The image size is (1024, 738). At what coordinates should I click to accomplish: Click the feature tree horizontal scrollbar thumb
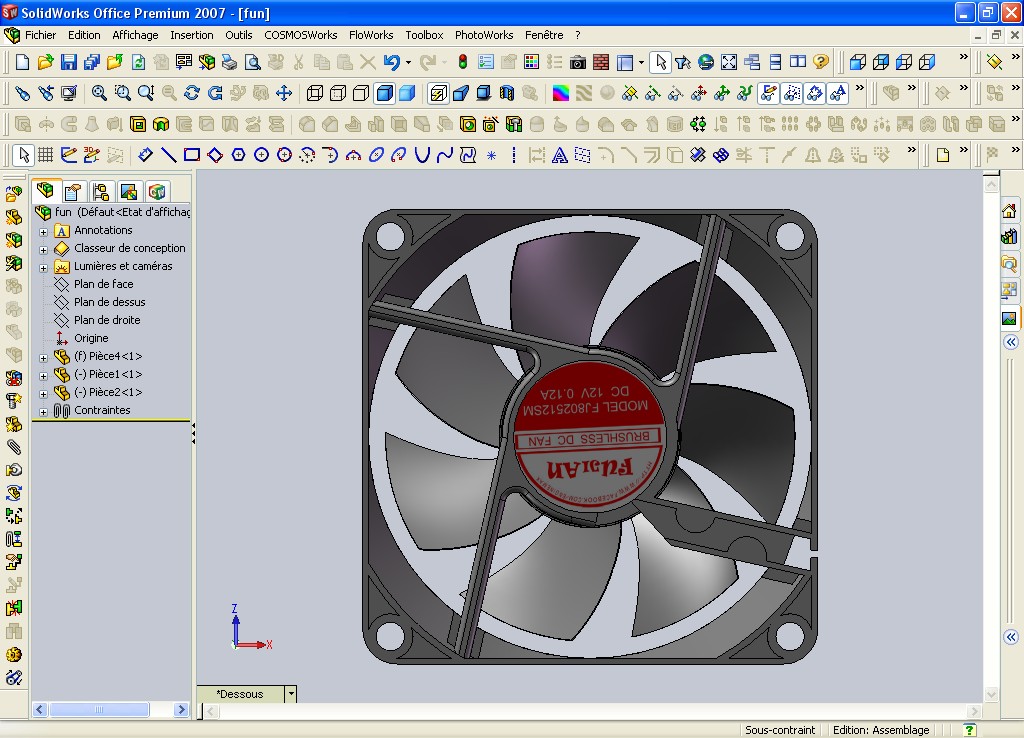pos(99,709)
